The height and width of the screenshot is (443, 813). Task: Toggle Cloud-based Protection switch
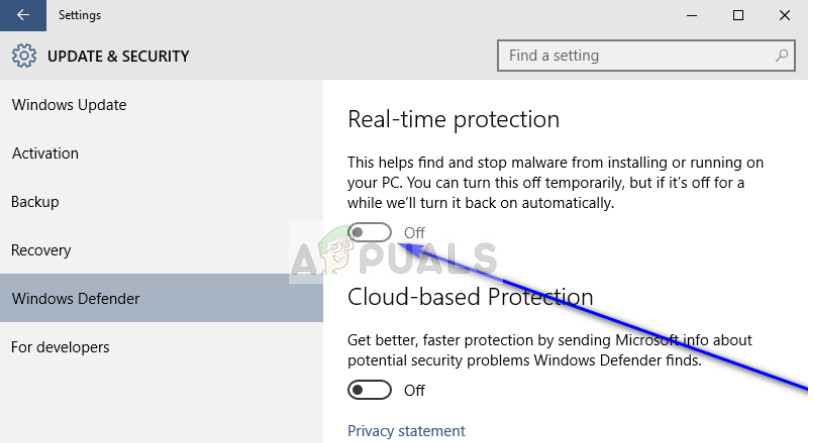tap(369, 390)
